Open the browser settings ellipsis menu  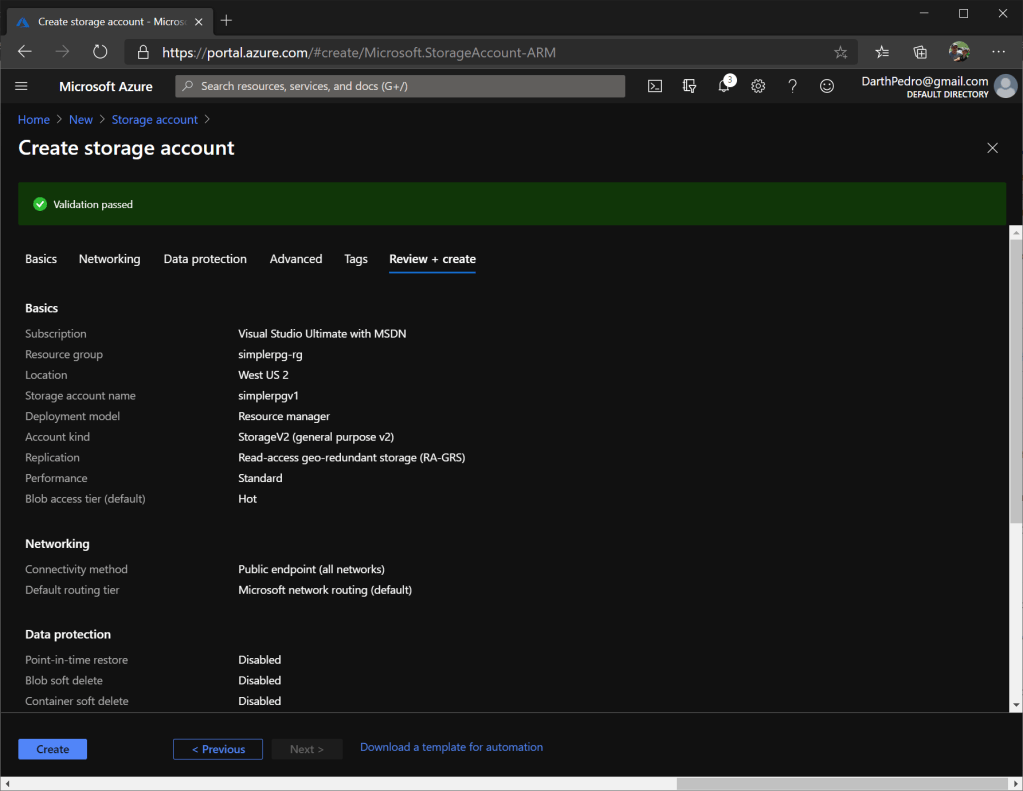[998, 52]
